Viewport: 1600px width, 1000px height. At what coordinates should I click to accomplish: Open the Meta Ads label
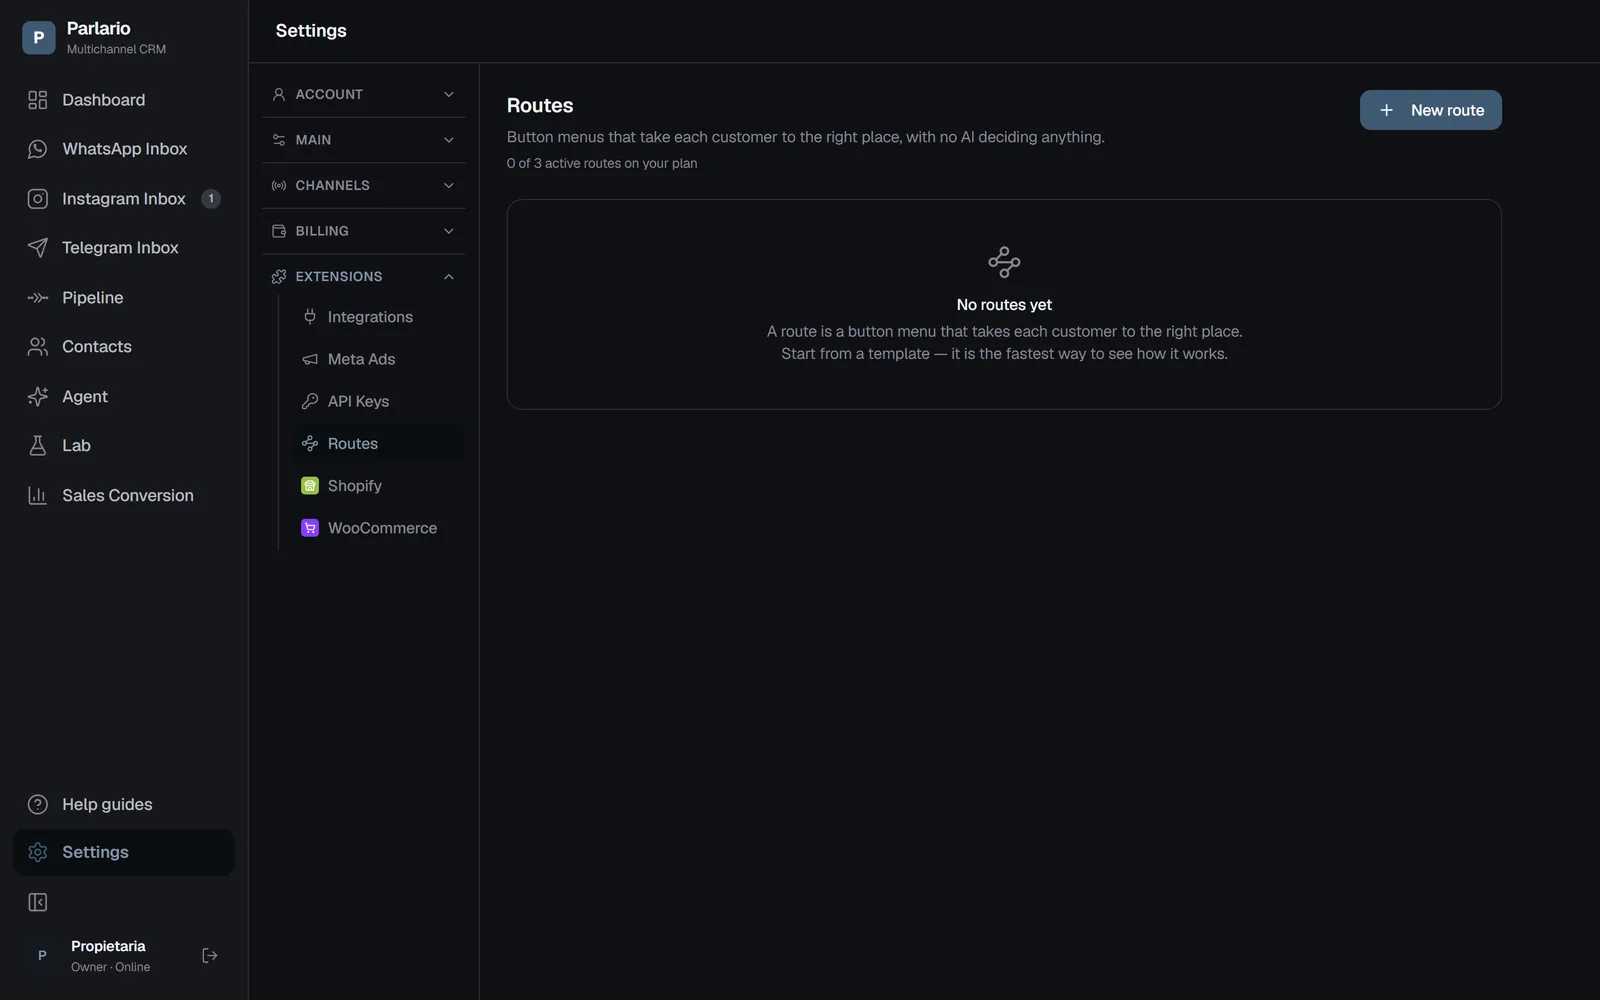click(x=361, y=359)
